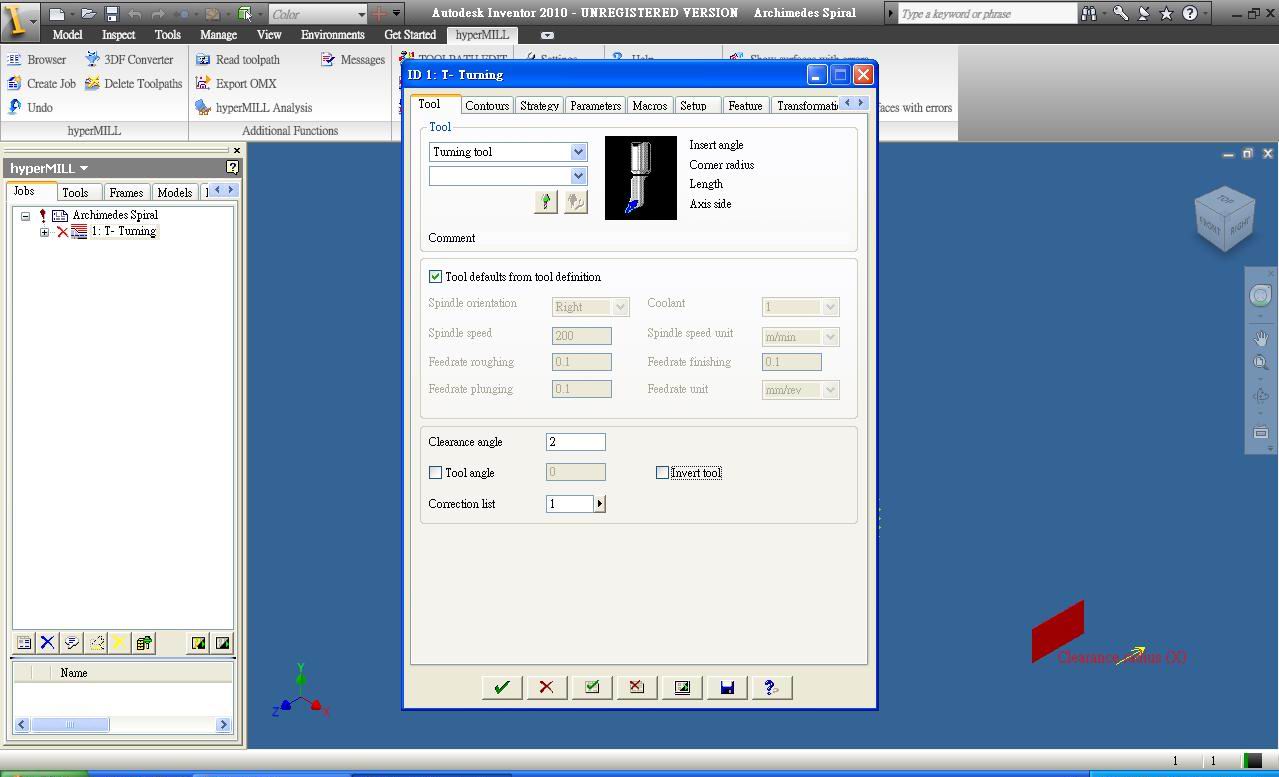Click the Pan hand icon in navigation bar

point(1261,338)
